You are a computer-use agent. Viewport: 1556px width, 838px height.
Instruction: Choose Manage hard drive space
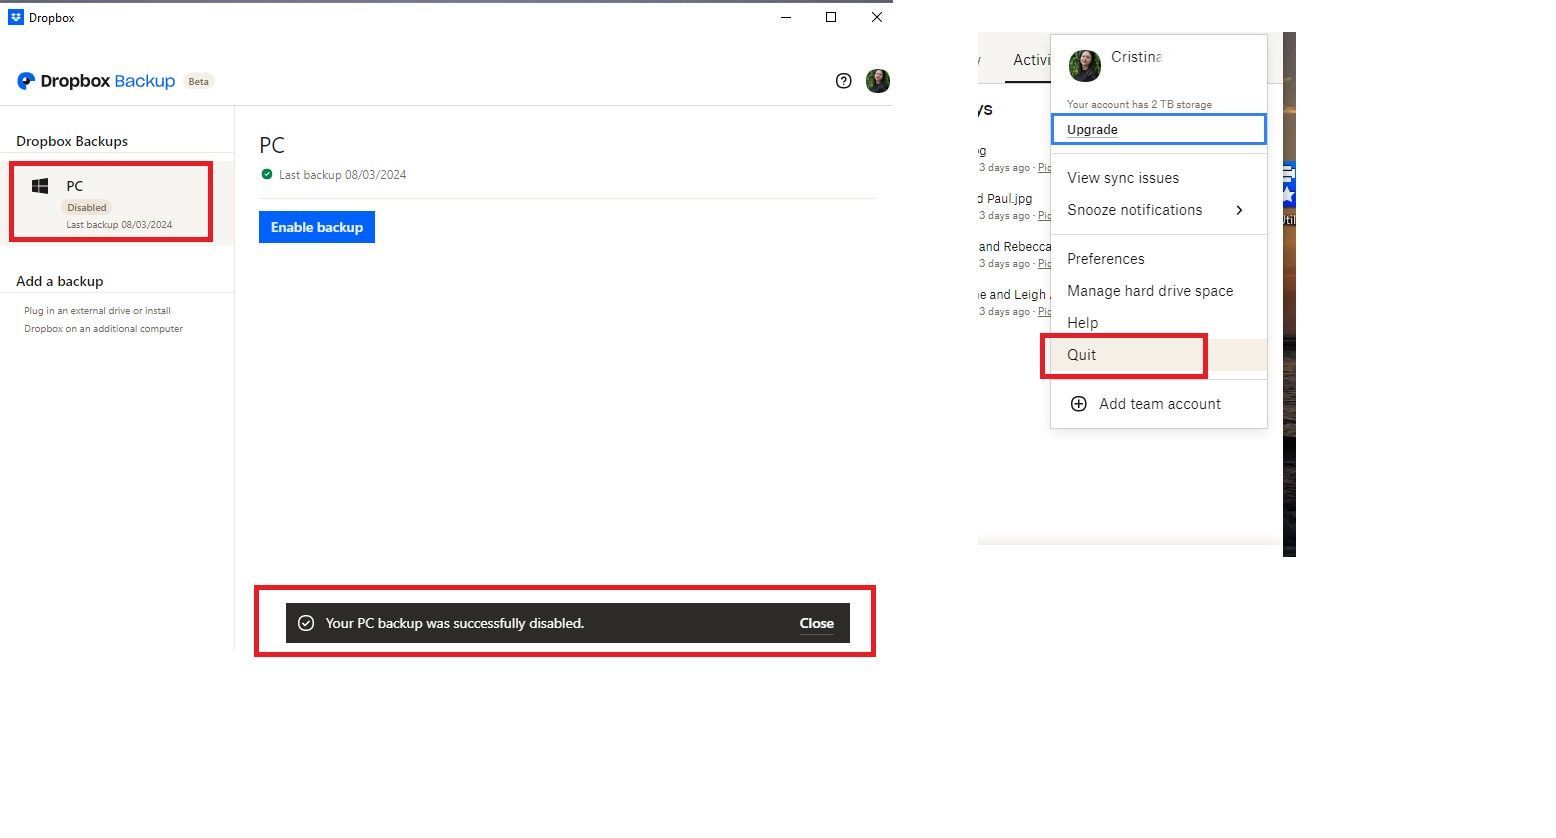click(1150, 291)
